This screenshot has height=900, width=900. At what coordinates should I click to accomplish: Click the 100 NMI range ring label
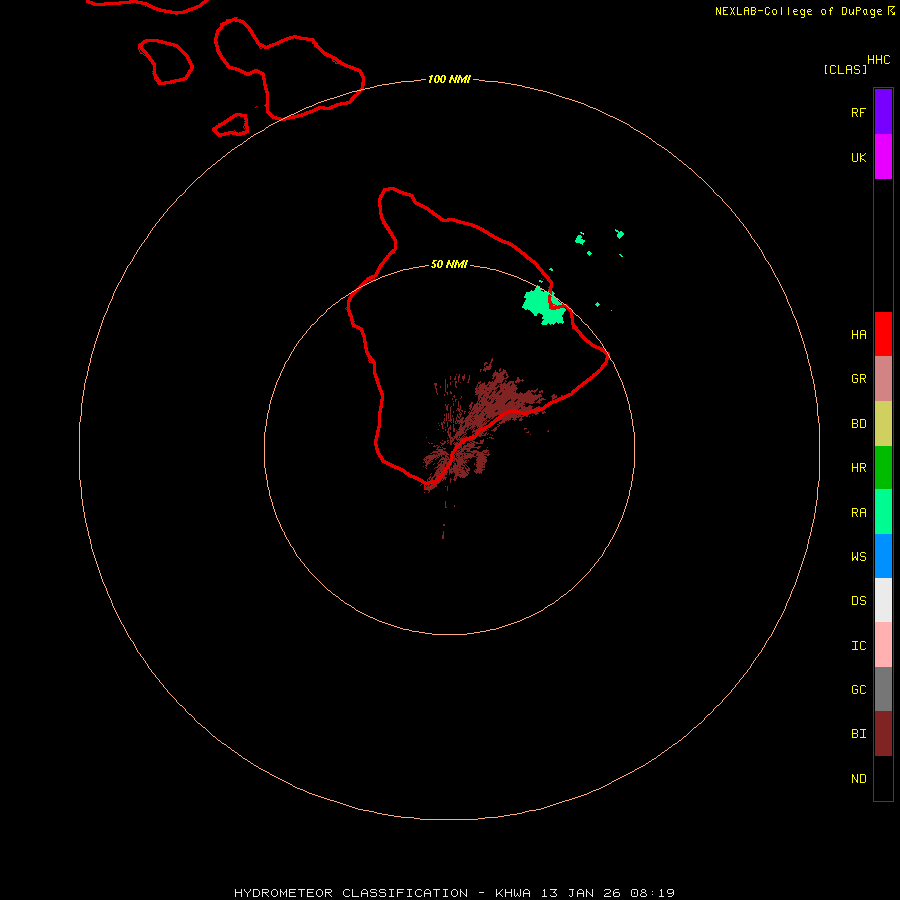449,79
